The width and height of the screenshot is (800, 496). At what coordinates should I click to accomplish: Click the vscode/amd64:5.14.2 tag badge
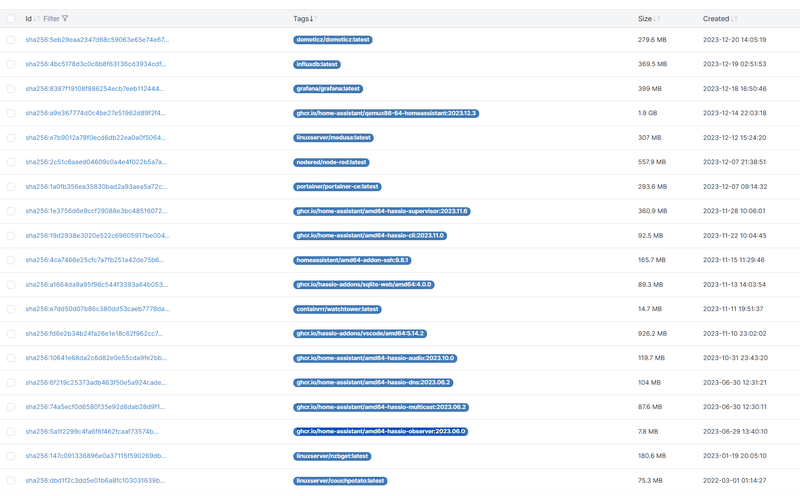pos(360,334)
